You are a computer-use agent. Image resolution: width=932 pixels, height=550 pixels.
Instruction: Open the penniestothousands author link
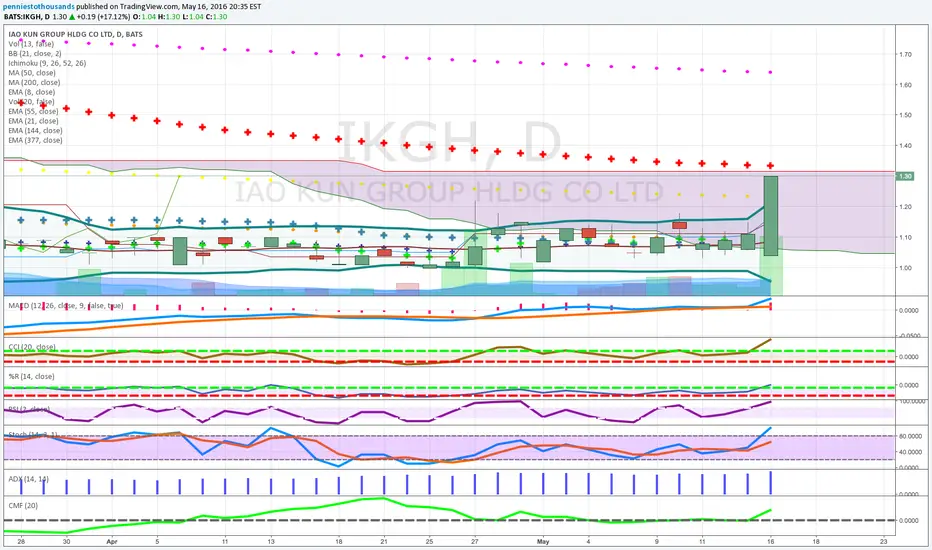pos(39,7)
